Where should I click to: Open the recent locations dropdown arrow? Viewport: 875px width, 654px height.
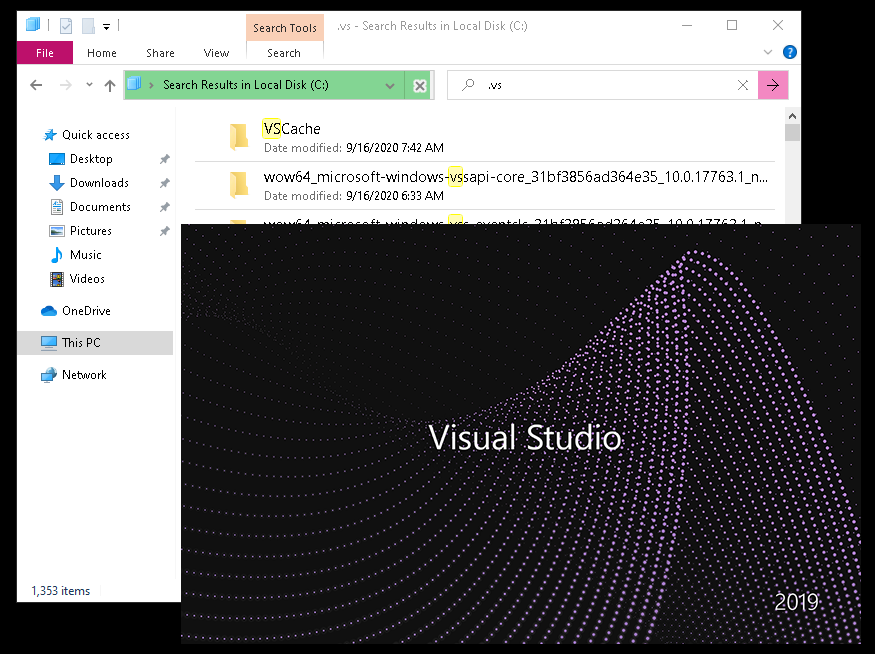(x=89, y=85)
